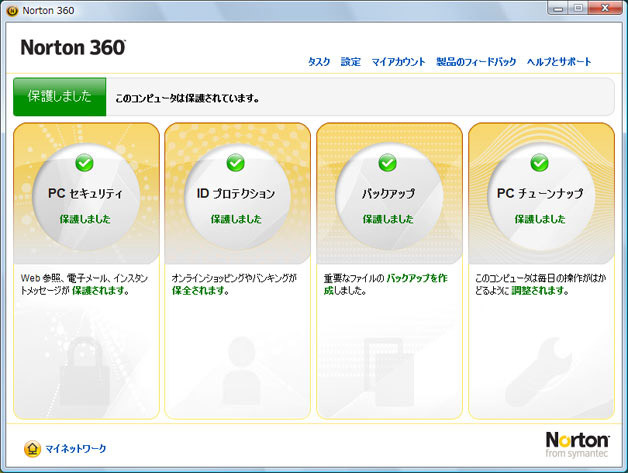The image size is (628, 473).
Task: Click the 保護されます link under PC セキュリティ
Action: [x=101, y=290]
